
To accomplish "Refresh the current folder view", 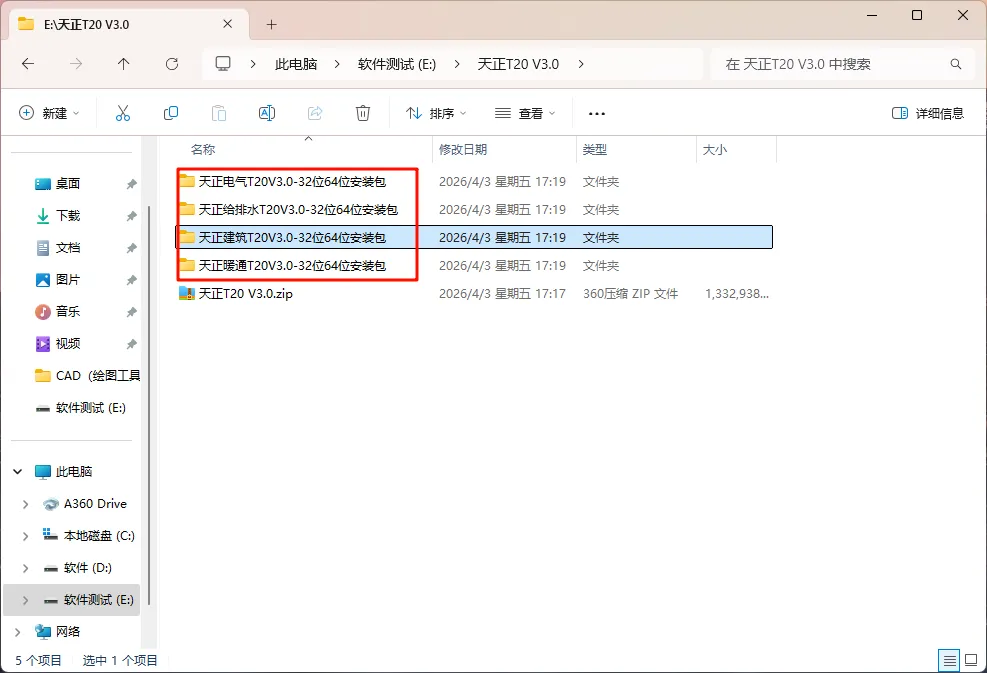I will point(172,64).
